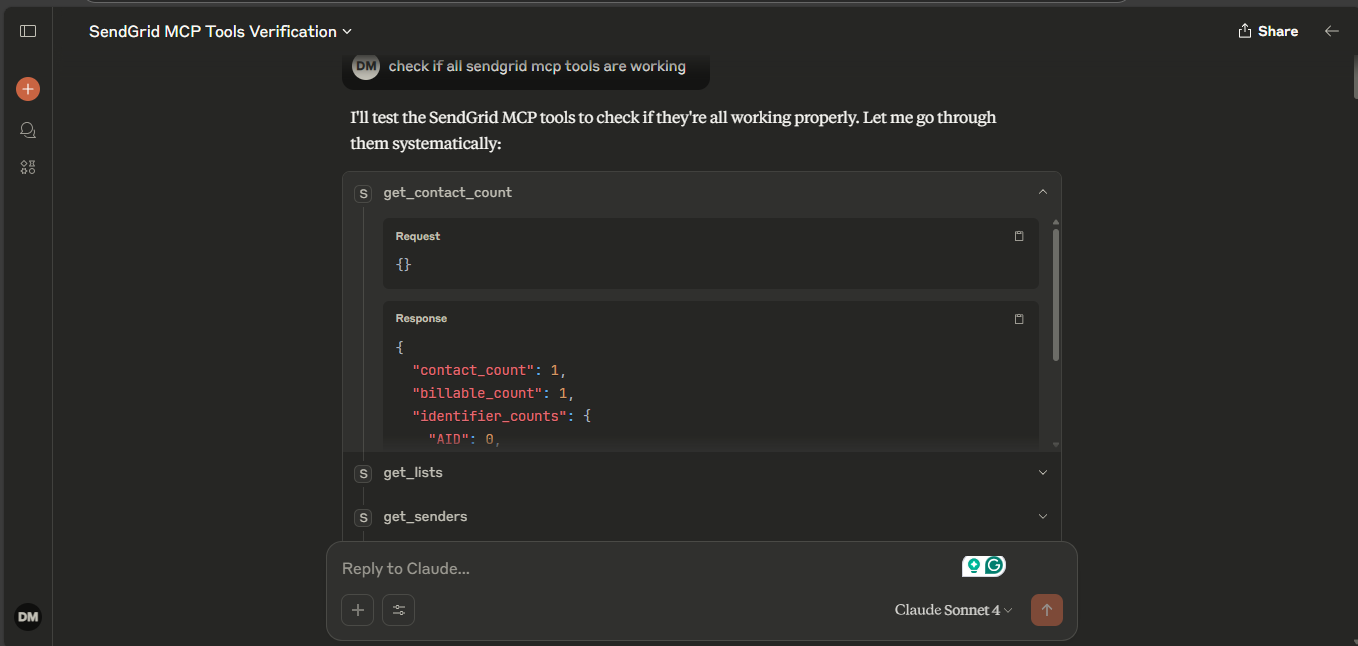Expand the get_senders tool call
This screenshot has width=1358, height=646.
(x=1043, y=516)
